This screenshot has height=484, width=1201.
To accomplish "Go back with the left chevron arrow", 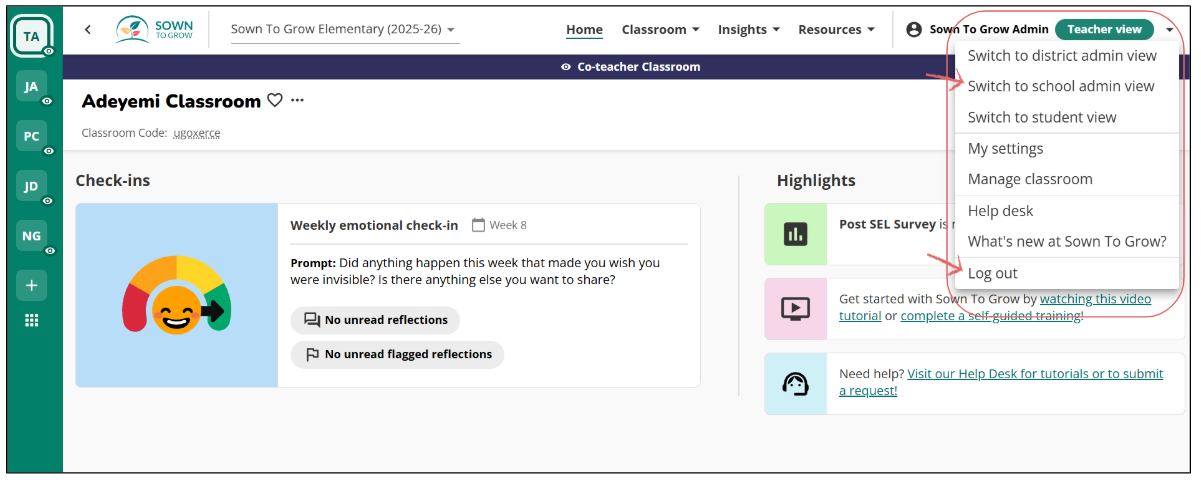I will pos(88,30).
